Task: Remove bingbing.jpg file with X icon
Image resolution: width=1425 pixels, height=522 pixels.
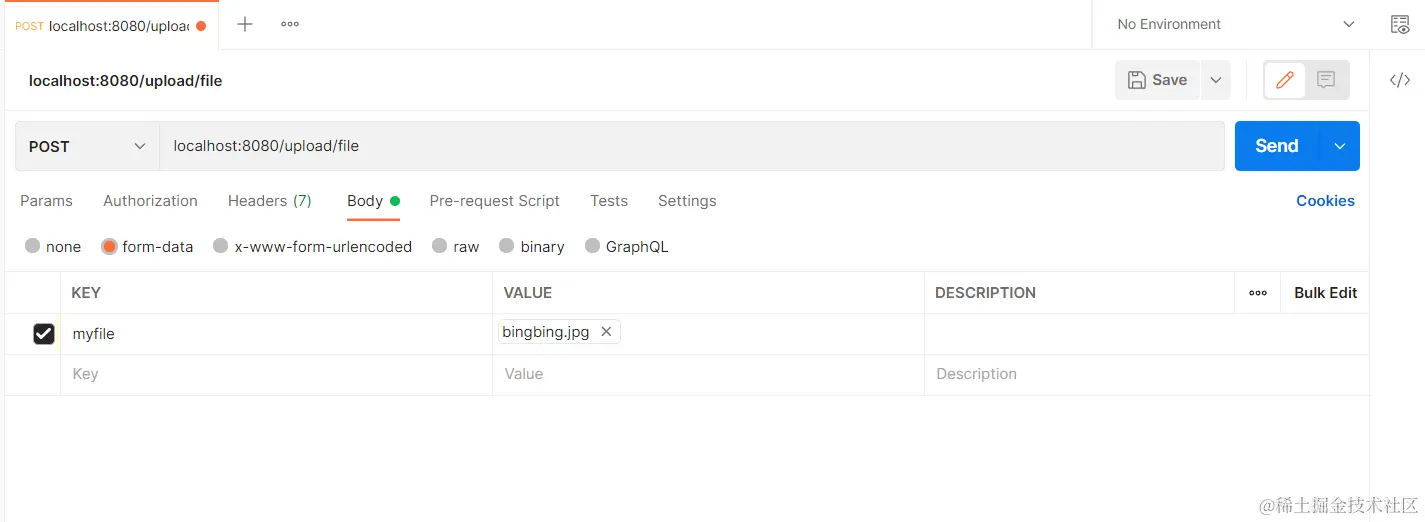Action: (606, 332)
